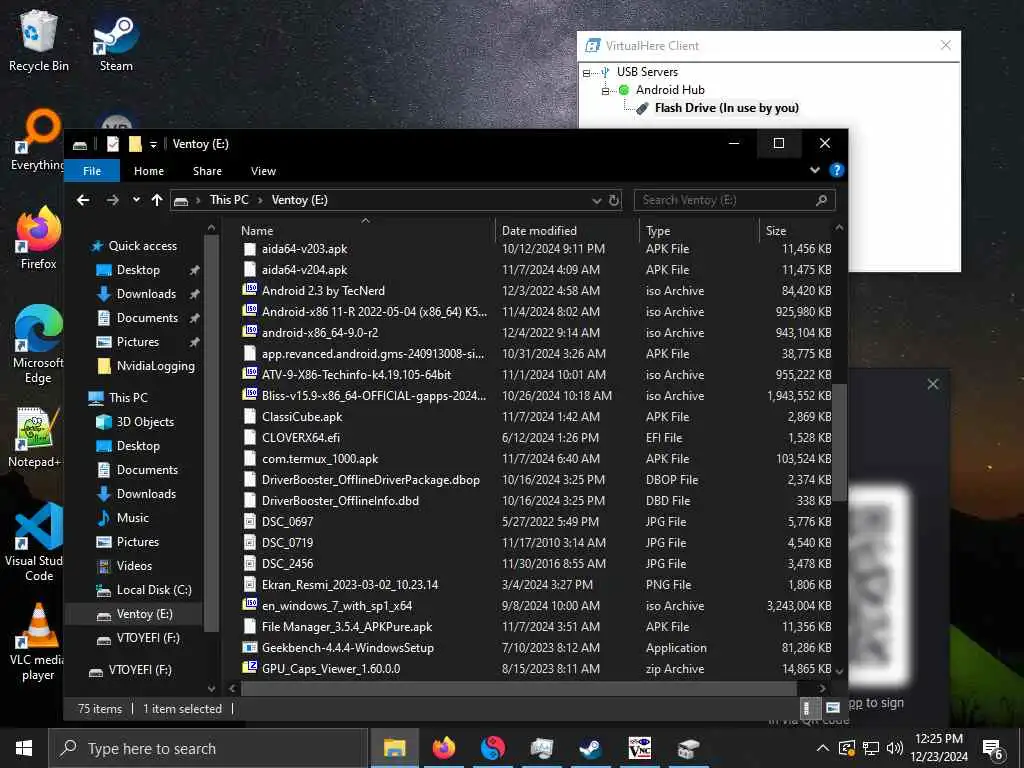This screenshot has width=1024, height=768.
Task: Open the recent locations dropdown arrow
Action: point(136,200)
